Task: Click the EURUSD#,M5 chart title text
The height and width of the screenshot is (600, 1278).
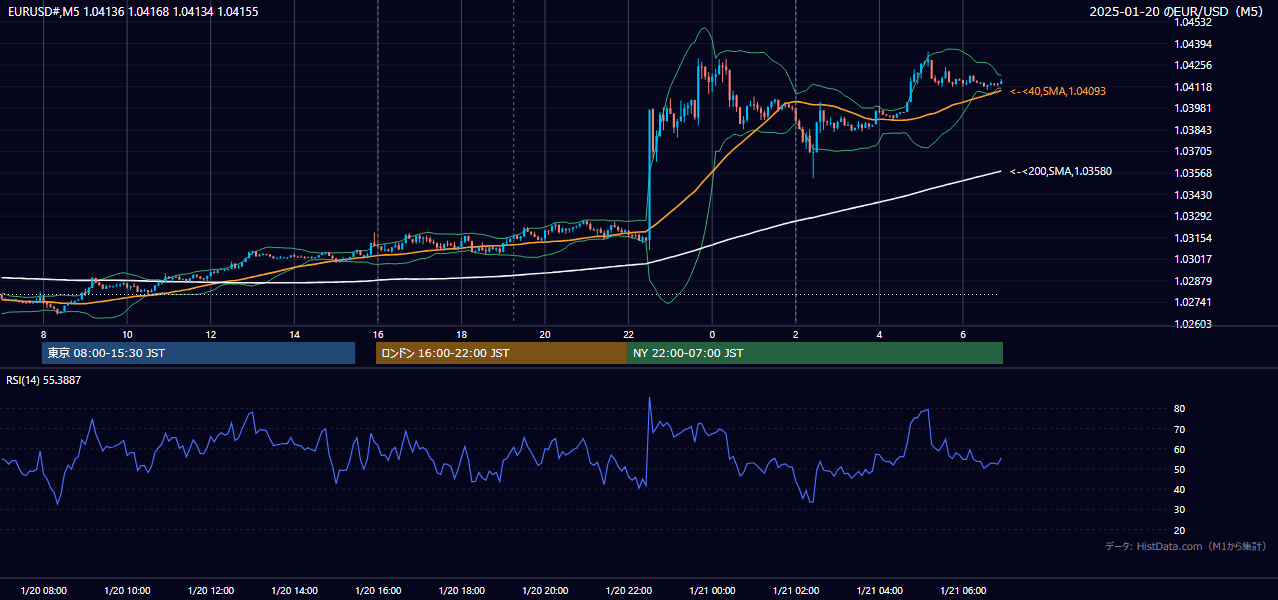Action: (x=132, y=11)
